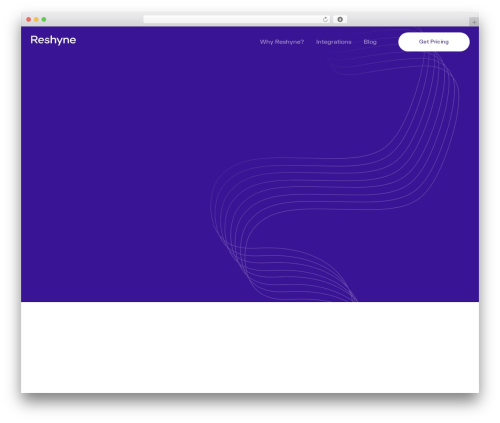500x423 pixels.
Task: Click the title bar between downloads and plus icons
Action: tap(408, 19)
